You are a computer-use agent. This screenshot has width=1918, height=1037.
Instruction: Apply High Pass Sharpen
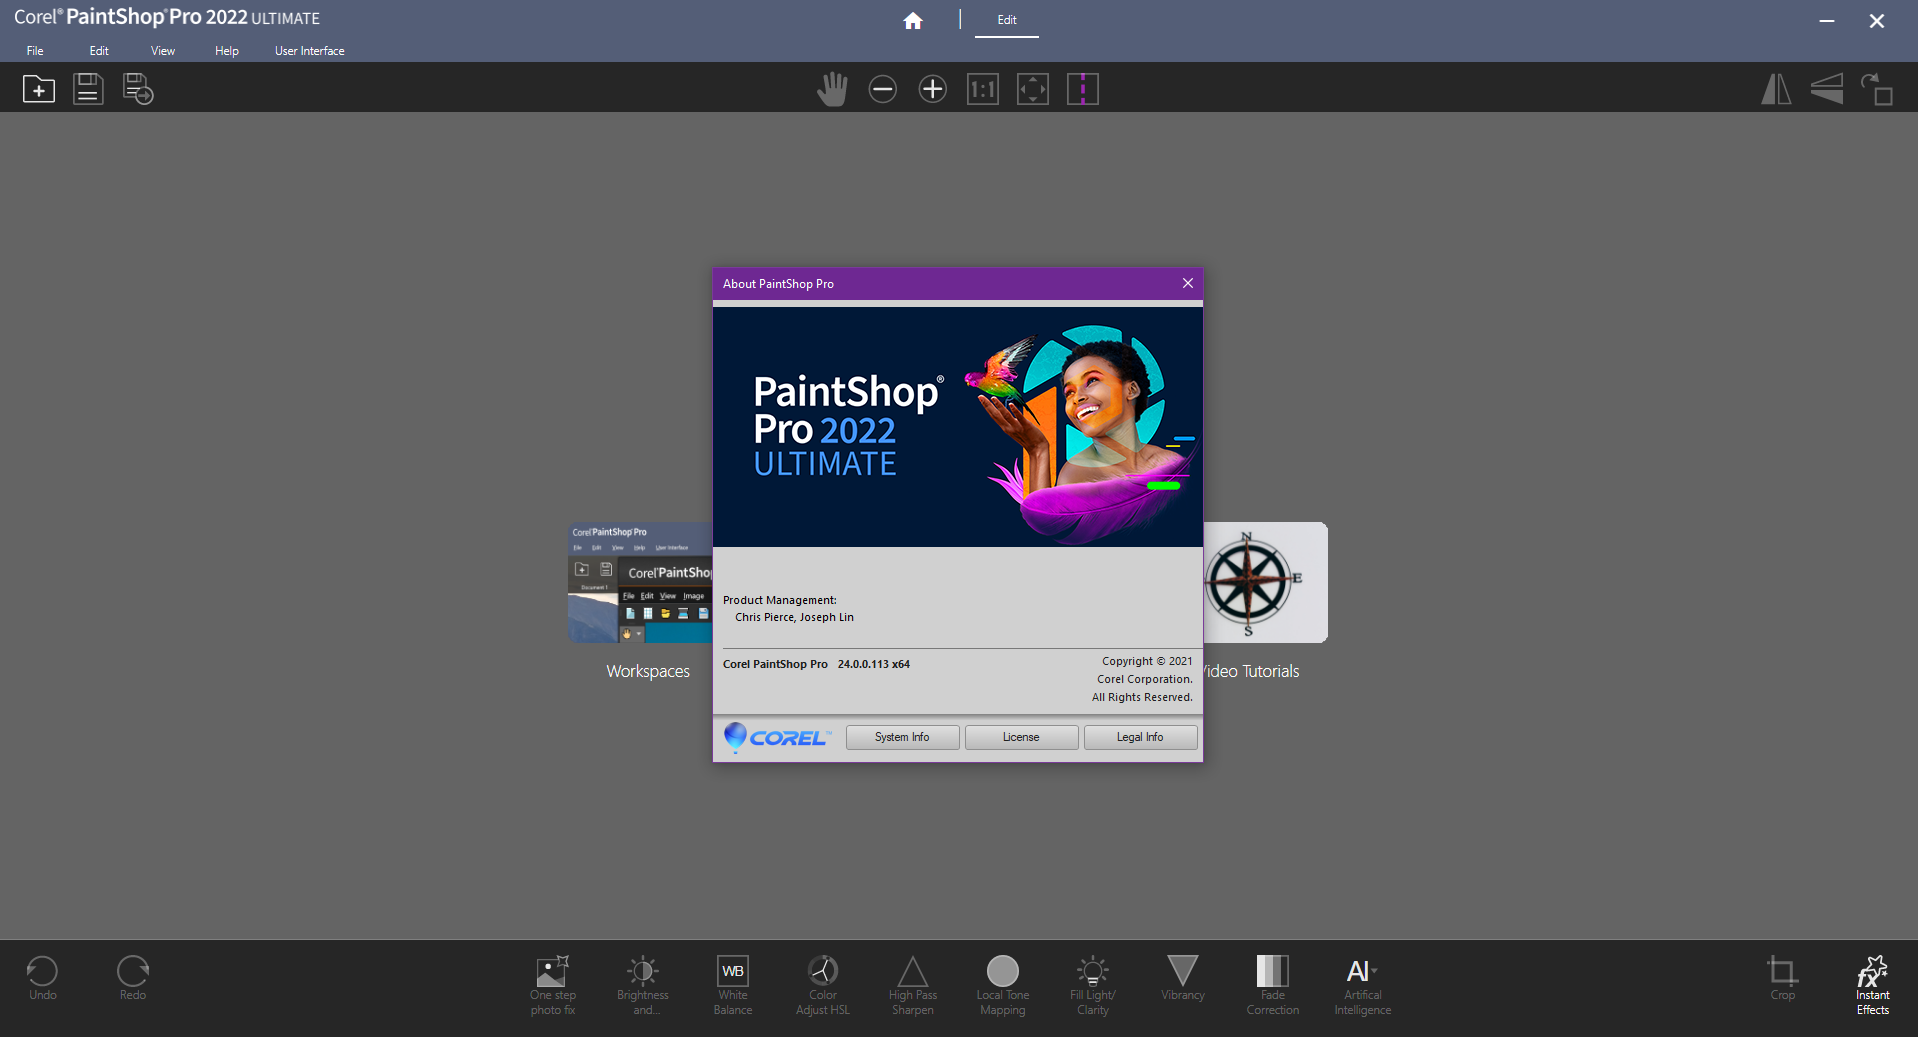(x=913, y=985)
